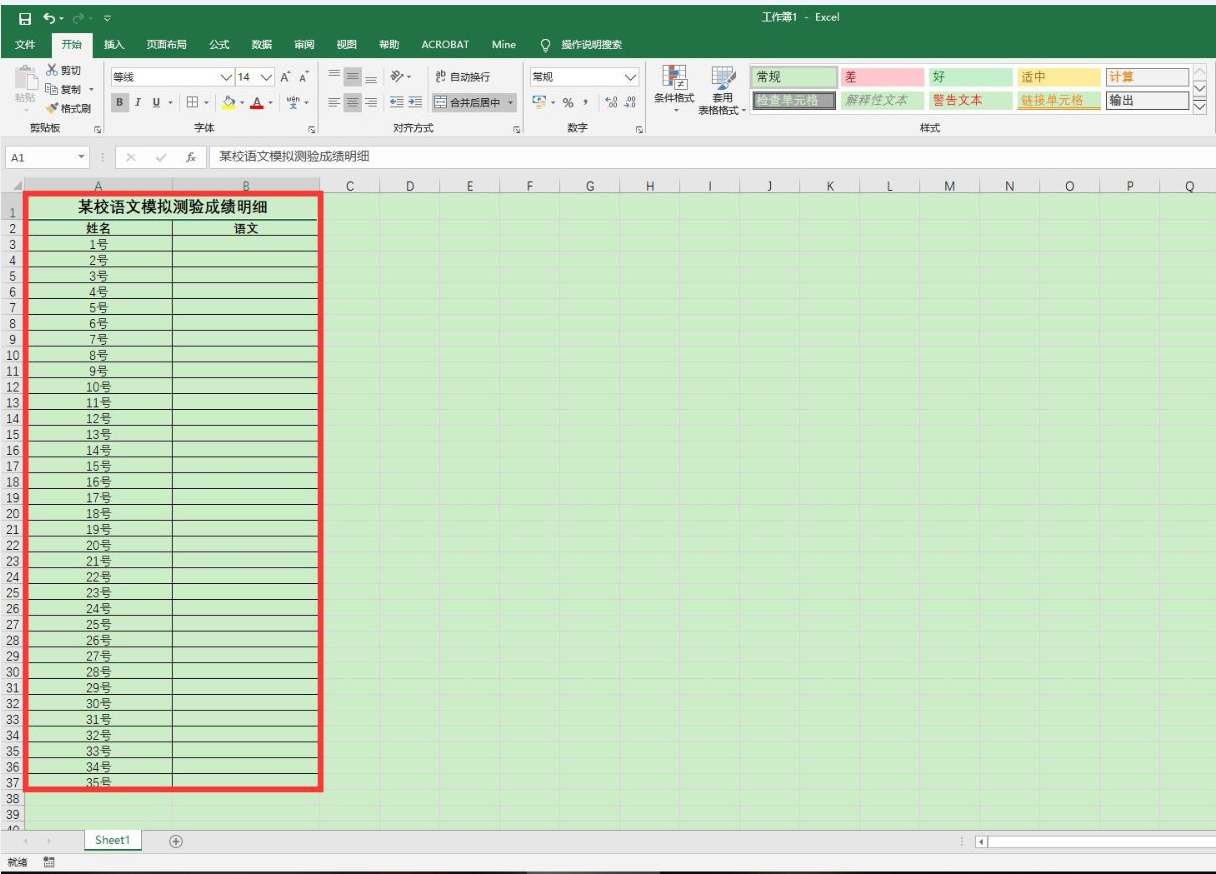Open the accounting number format icon
This screenshot has width=1216, height=874.
click(x=538, y=102)
